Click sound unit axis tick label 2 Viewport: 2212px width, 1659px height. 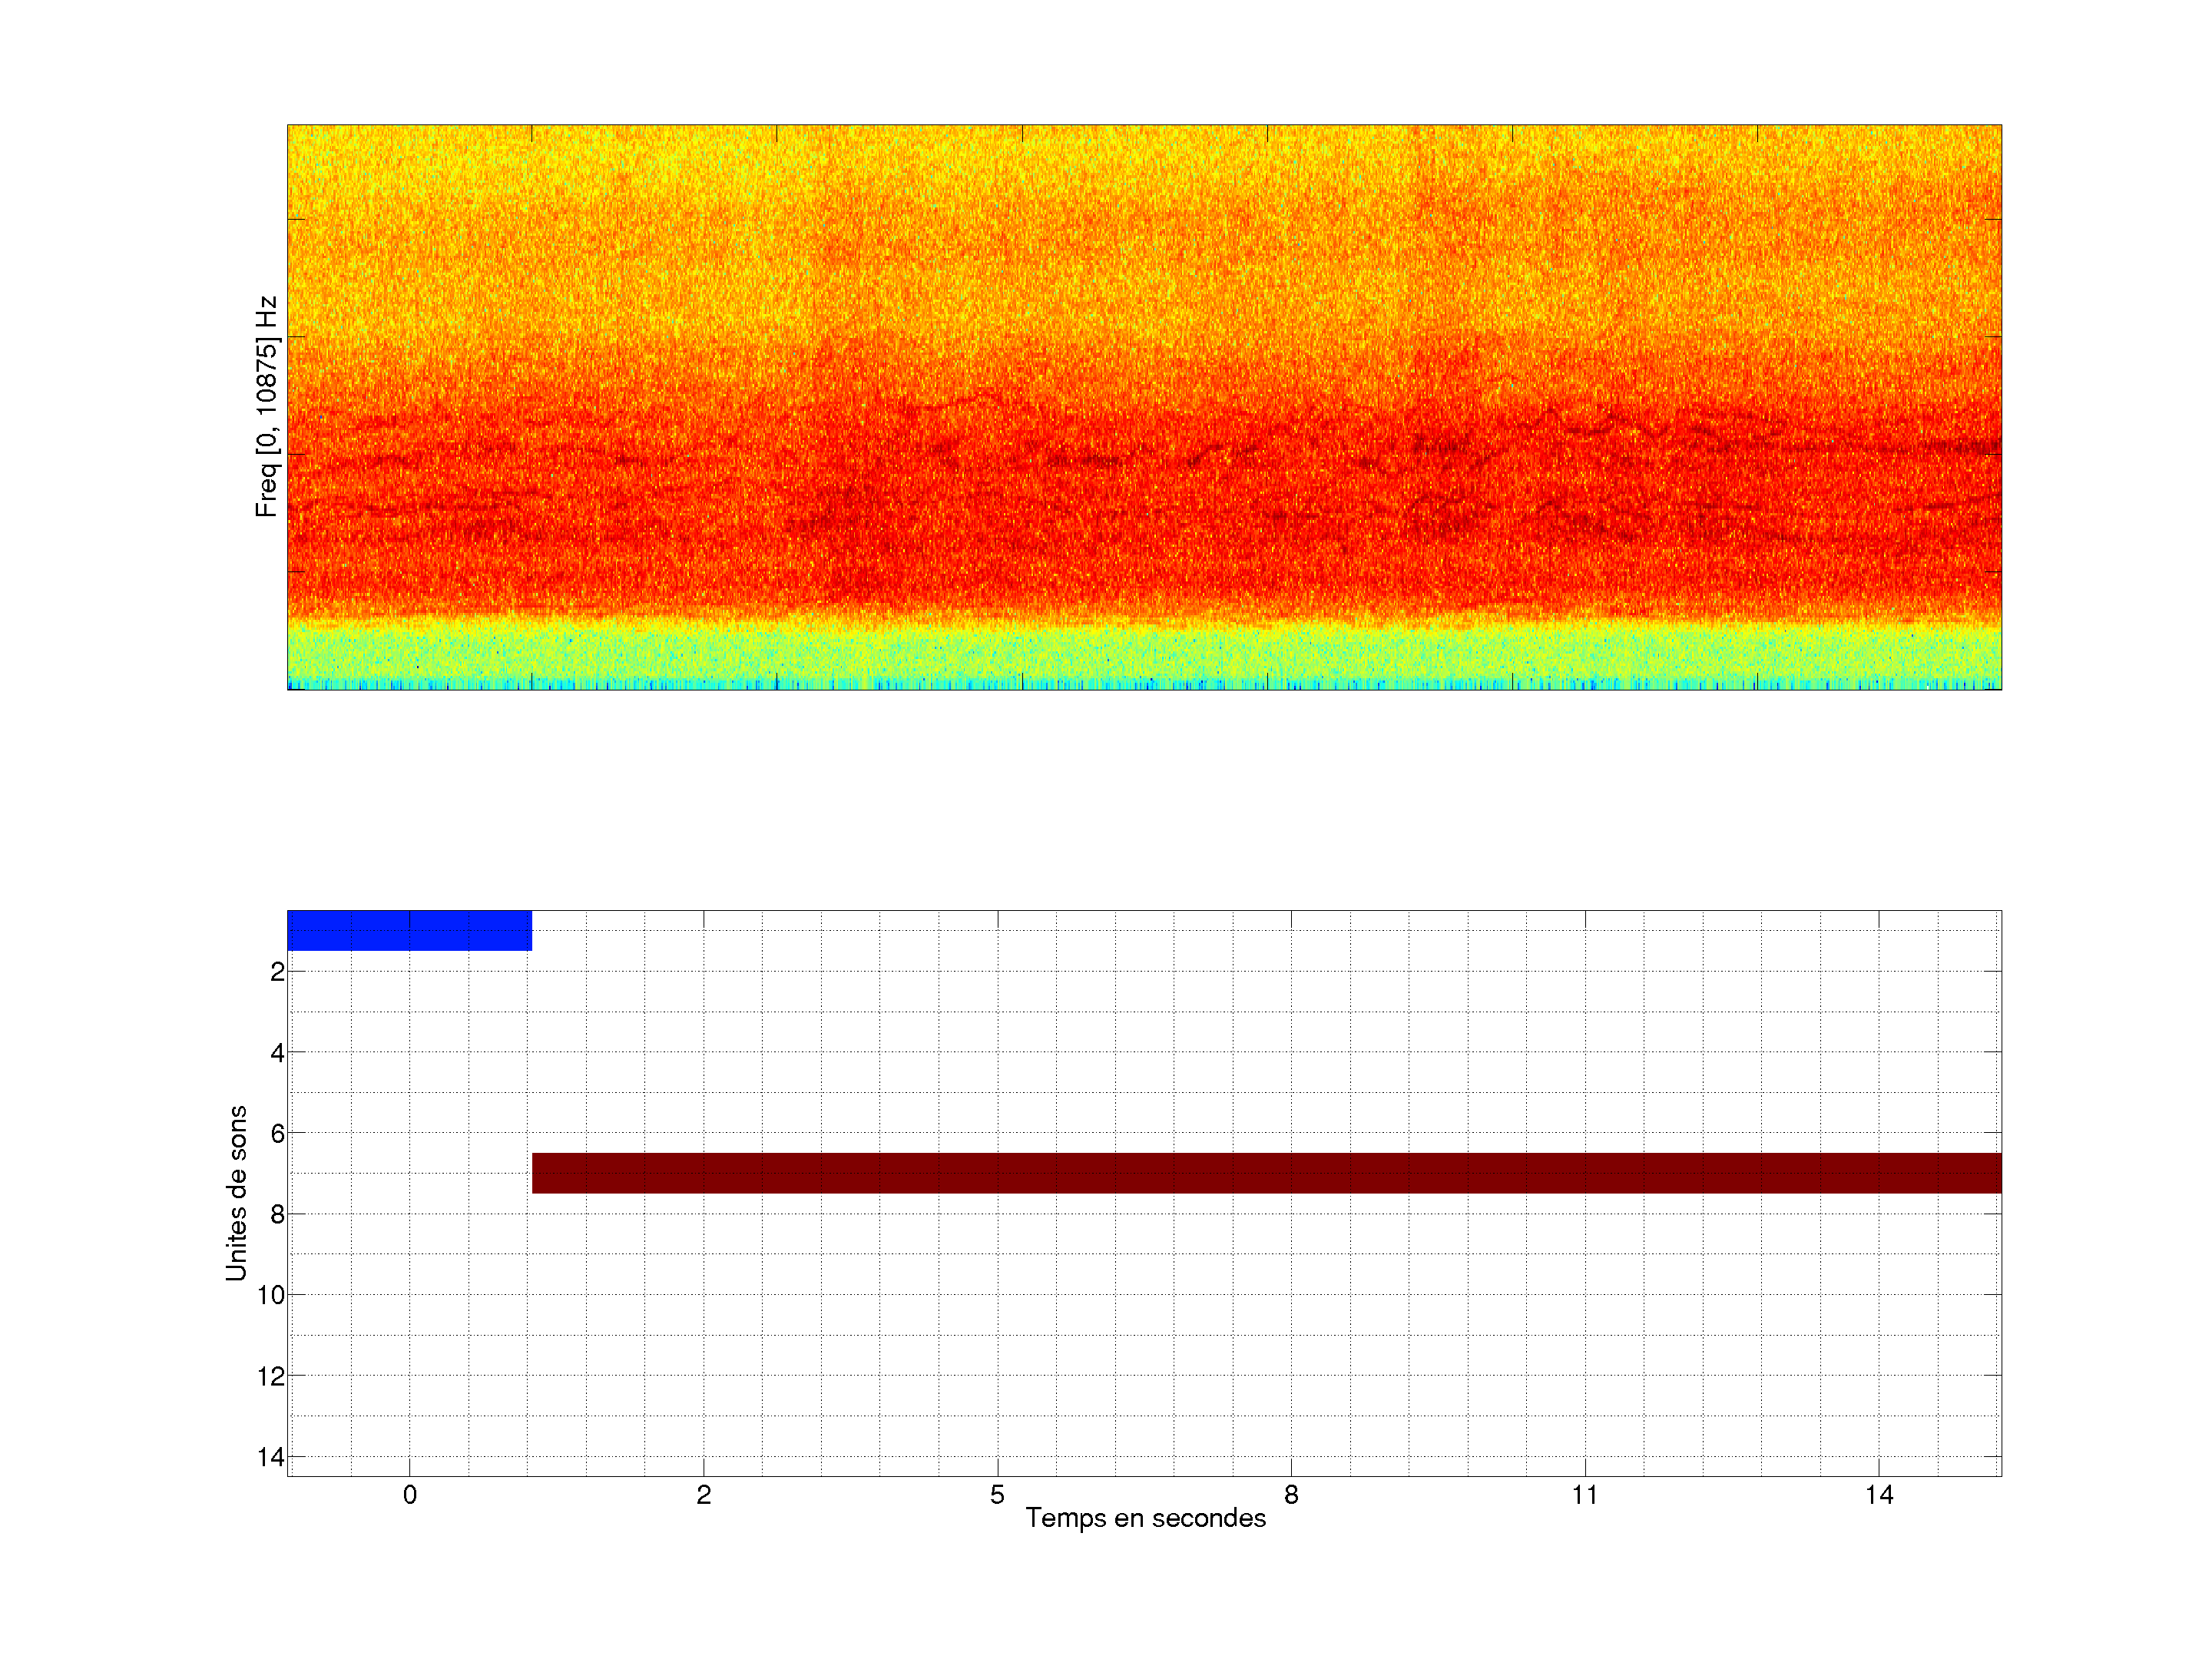tap(277, 972)
